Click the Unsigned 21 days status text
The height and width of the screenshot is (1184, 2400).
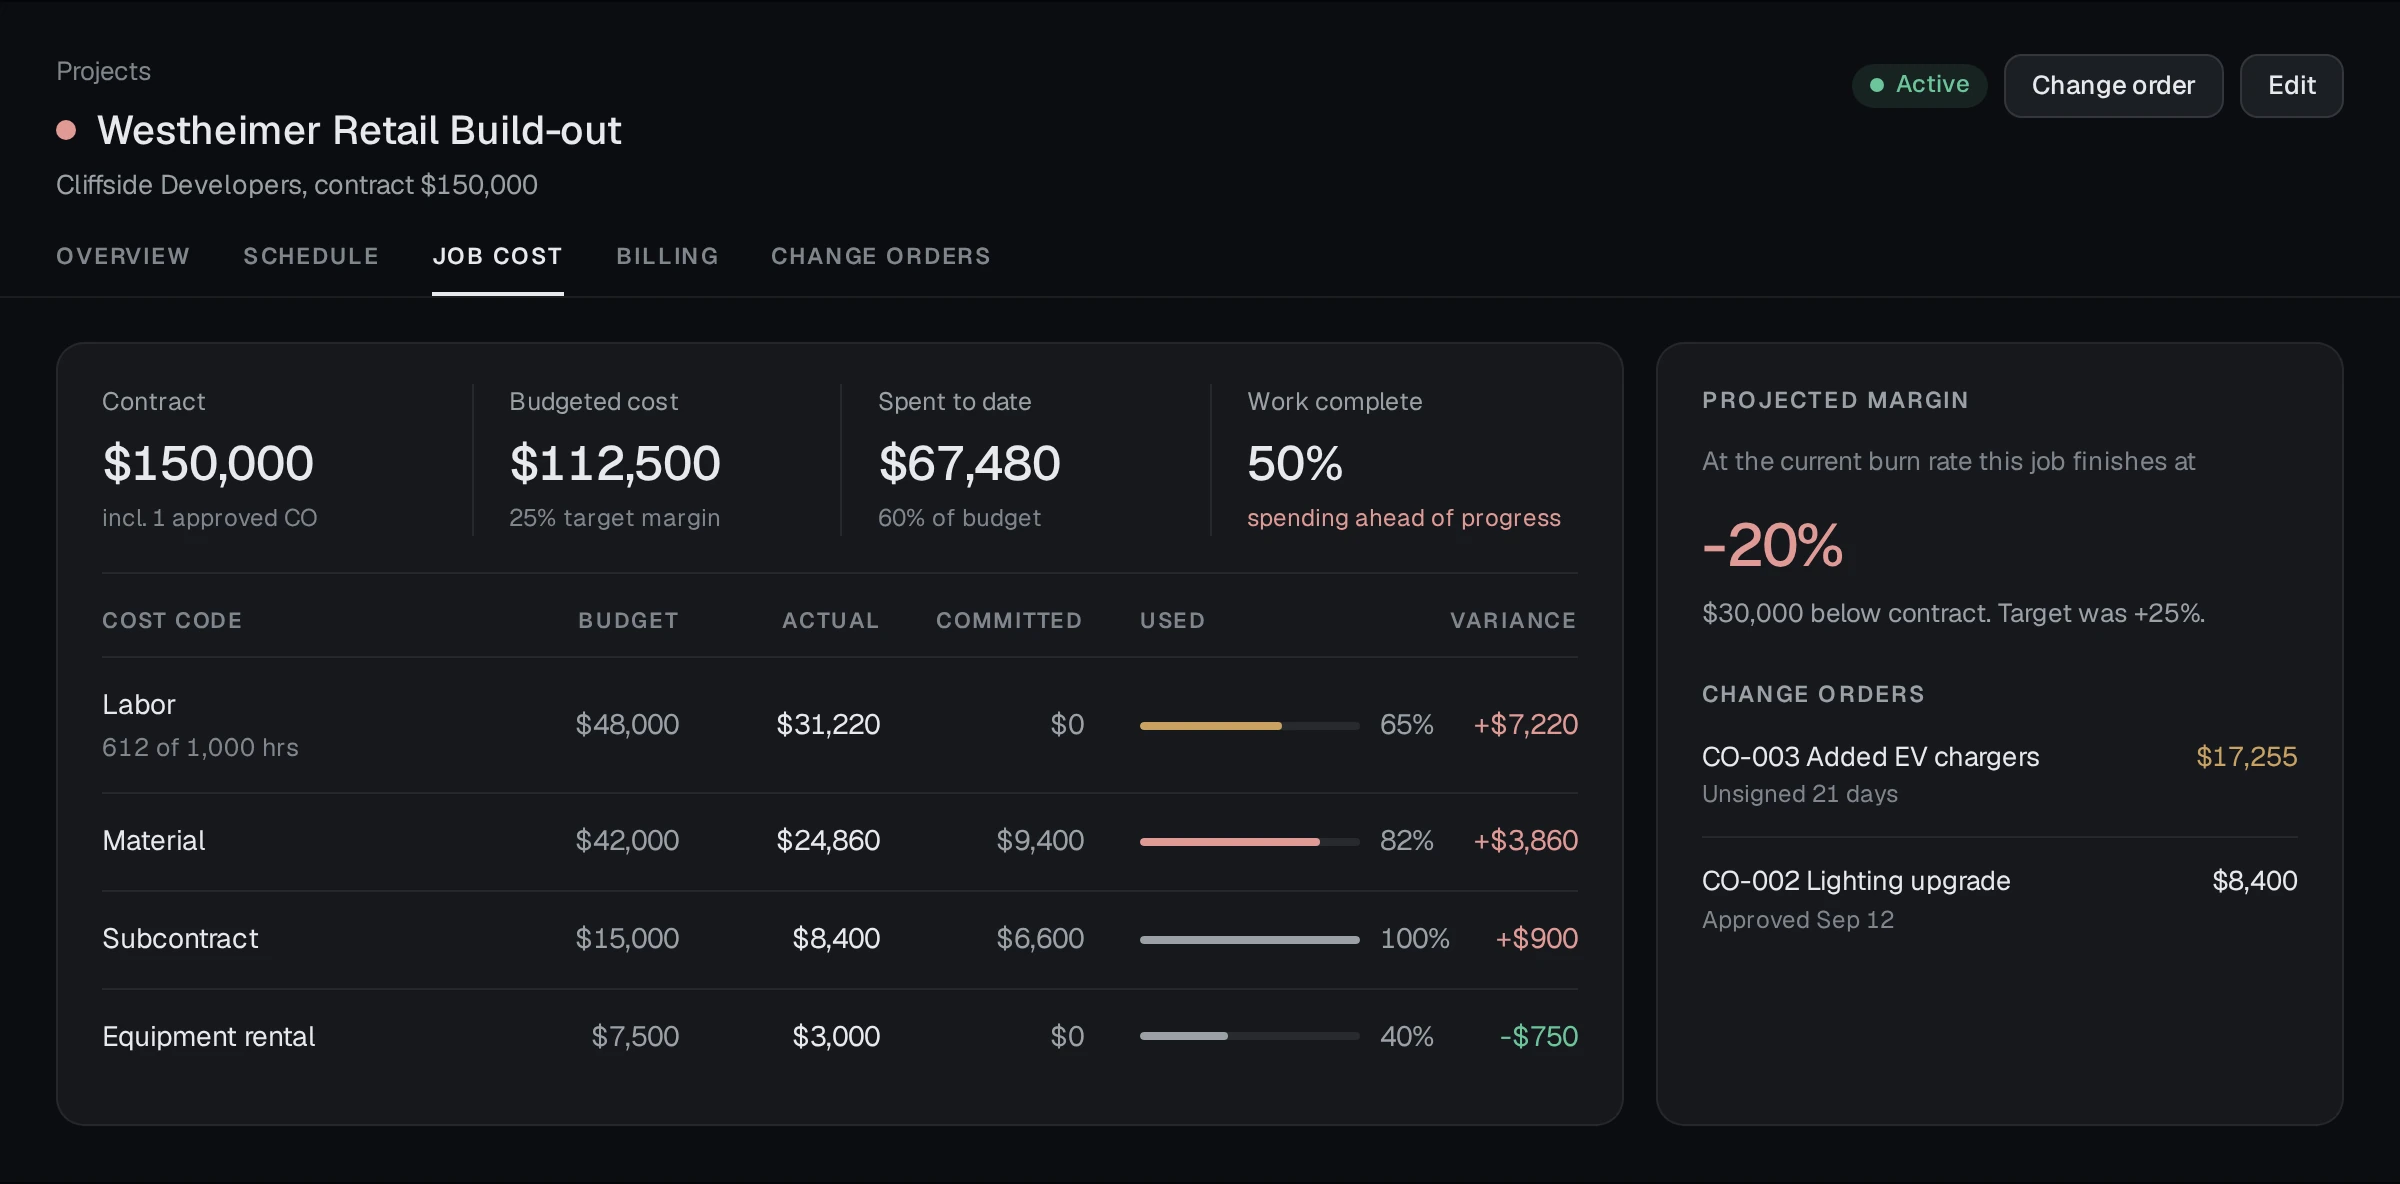click(1800, 794)
